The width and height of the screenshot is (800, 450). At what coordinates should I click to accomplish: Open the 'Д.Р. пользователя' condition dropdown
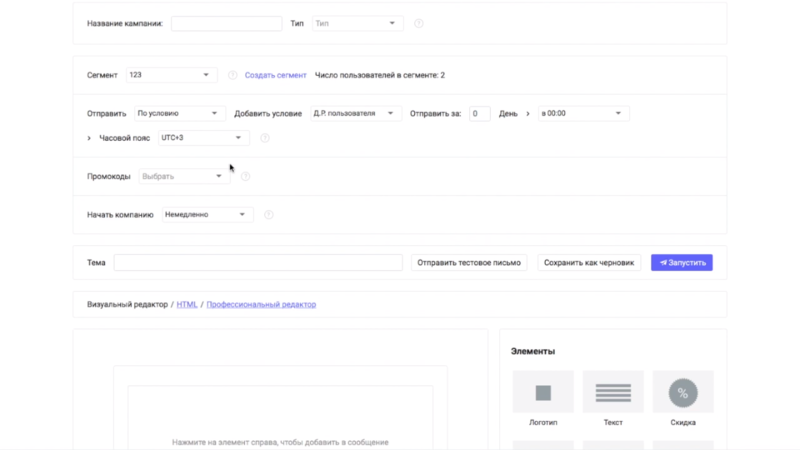coord(356,114)
